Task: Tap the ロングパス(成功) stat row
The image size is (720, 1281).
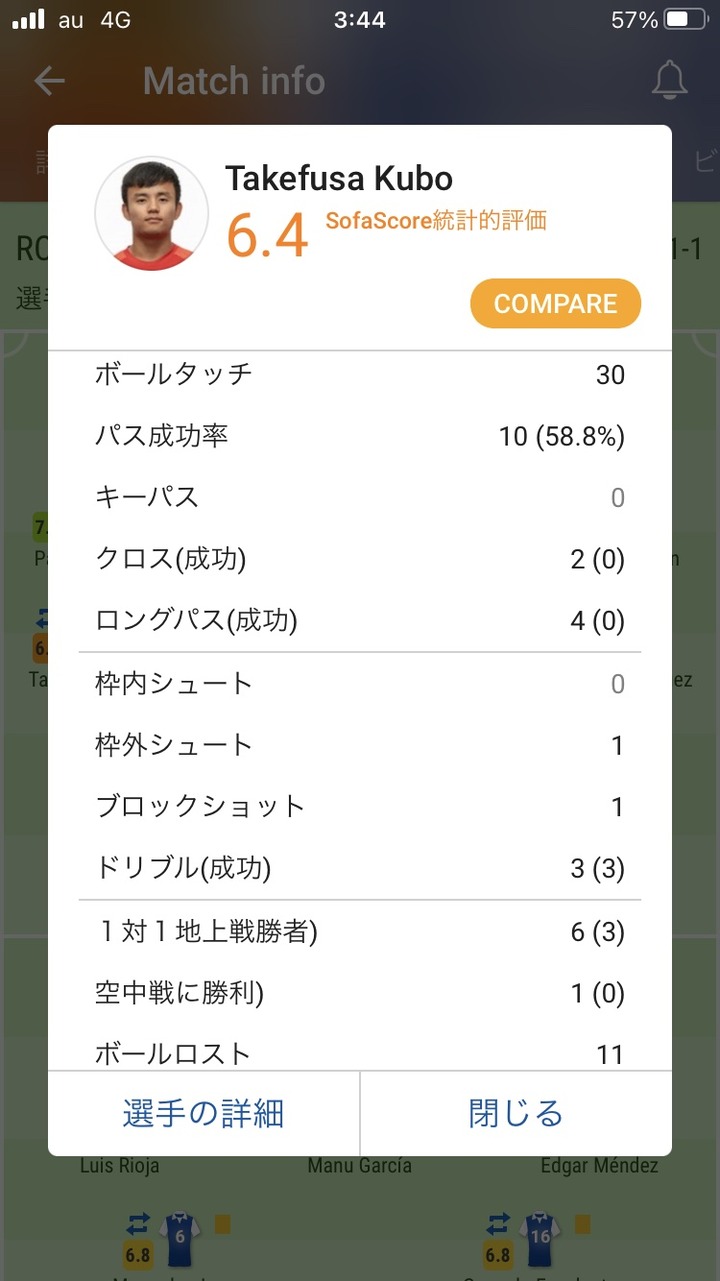Action: pyautogui.click(x=359, y=621)
